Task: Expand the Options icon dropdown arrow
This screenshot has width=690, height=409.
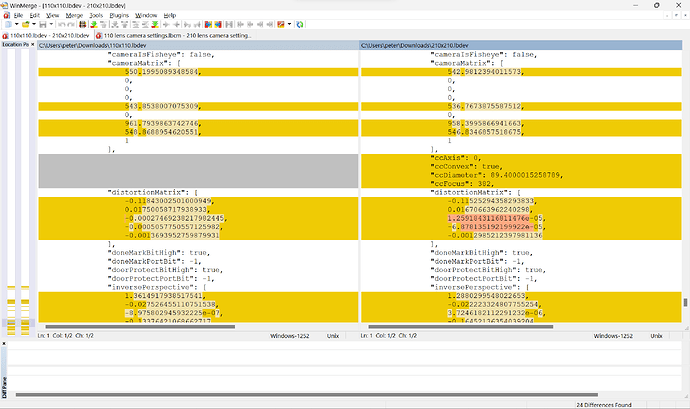Action: [289, 24]
